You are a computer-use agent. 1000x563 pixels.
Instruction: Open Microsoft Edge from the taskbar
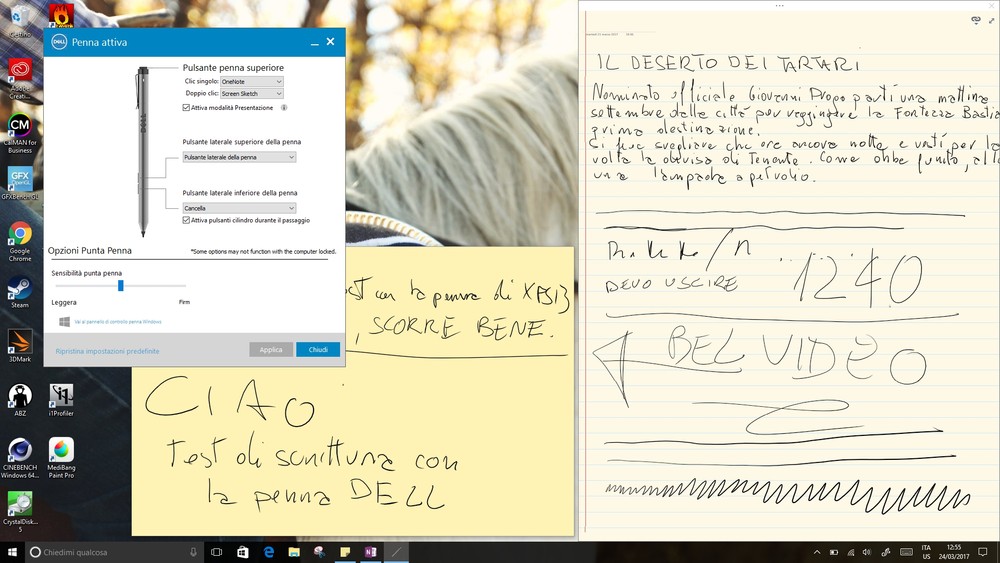point(269,552)
